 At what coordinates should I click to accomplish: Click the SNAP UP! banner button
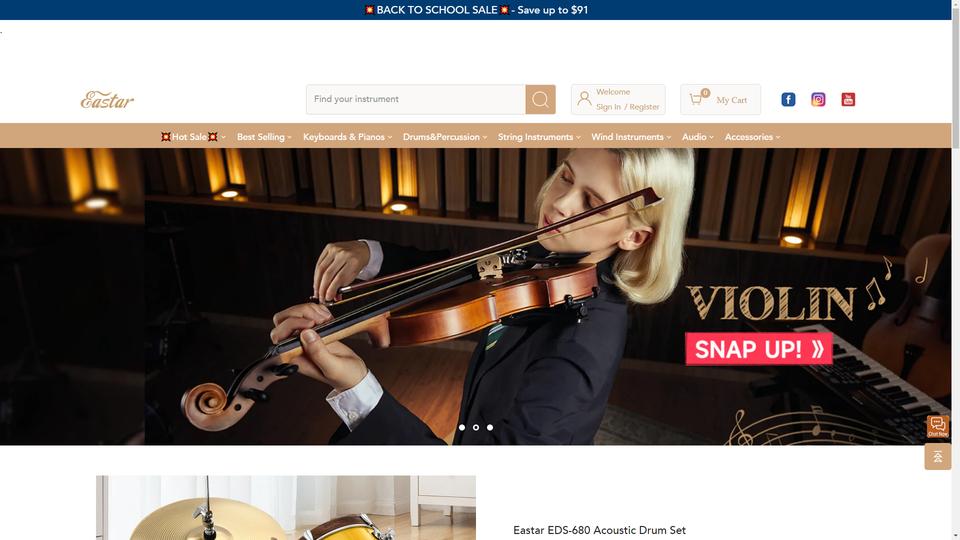[759, 349]
